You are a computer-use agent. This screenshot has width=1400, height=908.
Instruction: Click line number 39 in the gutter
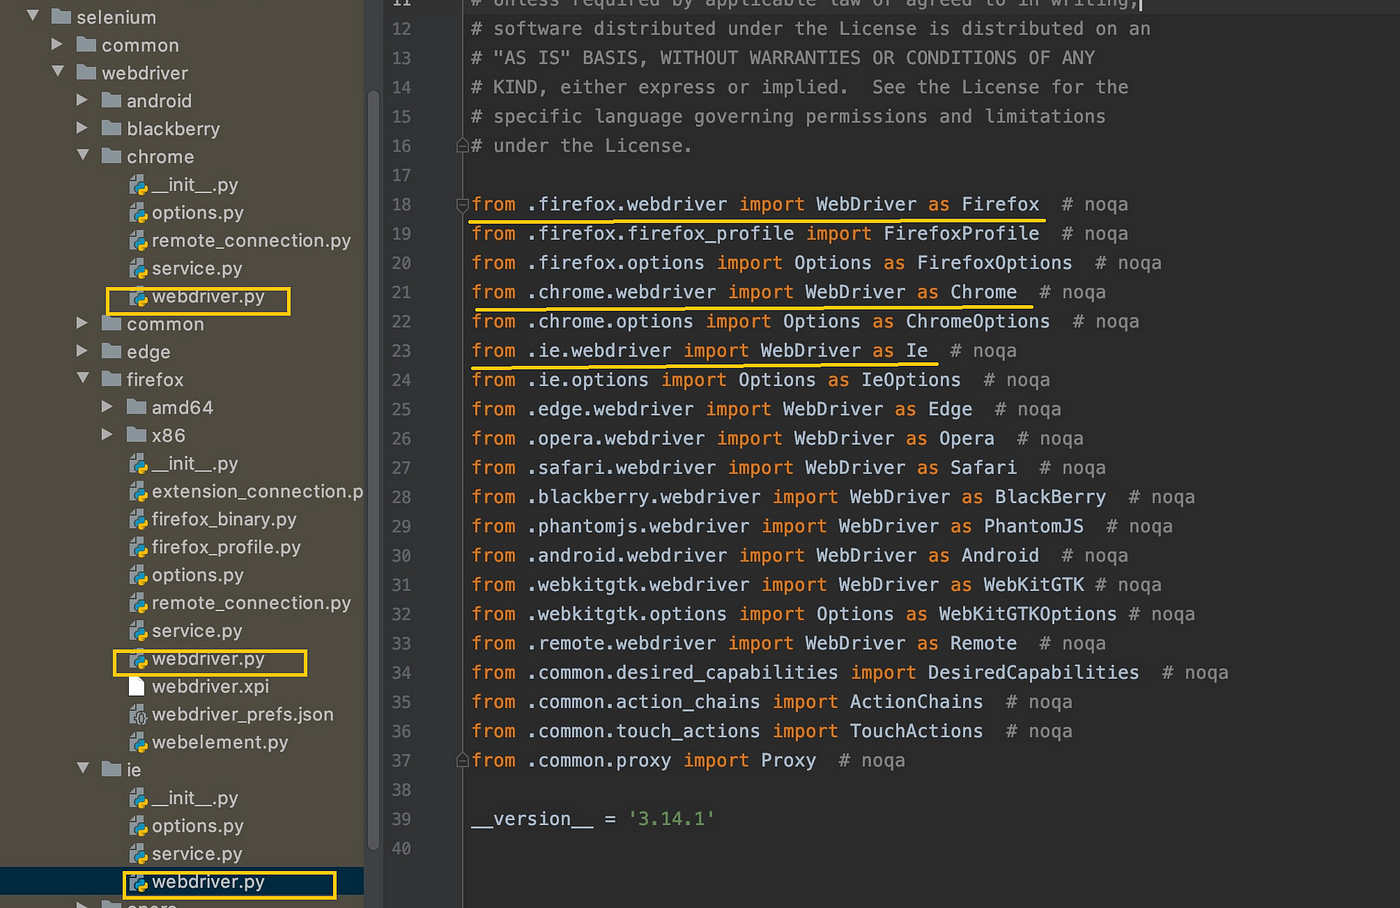(401, 819)
